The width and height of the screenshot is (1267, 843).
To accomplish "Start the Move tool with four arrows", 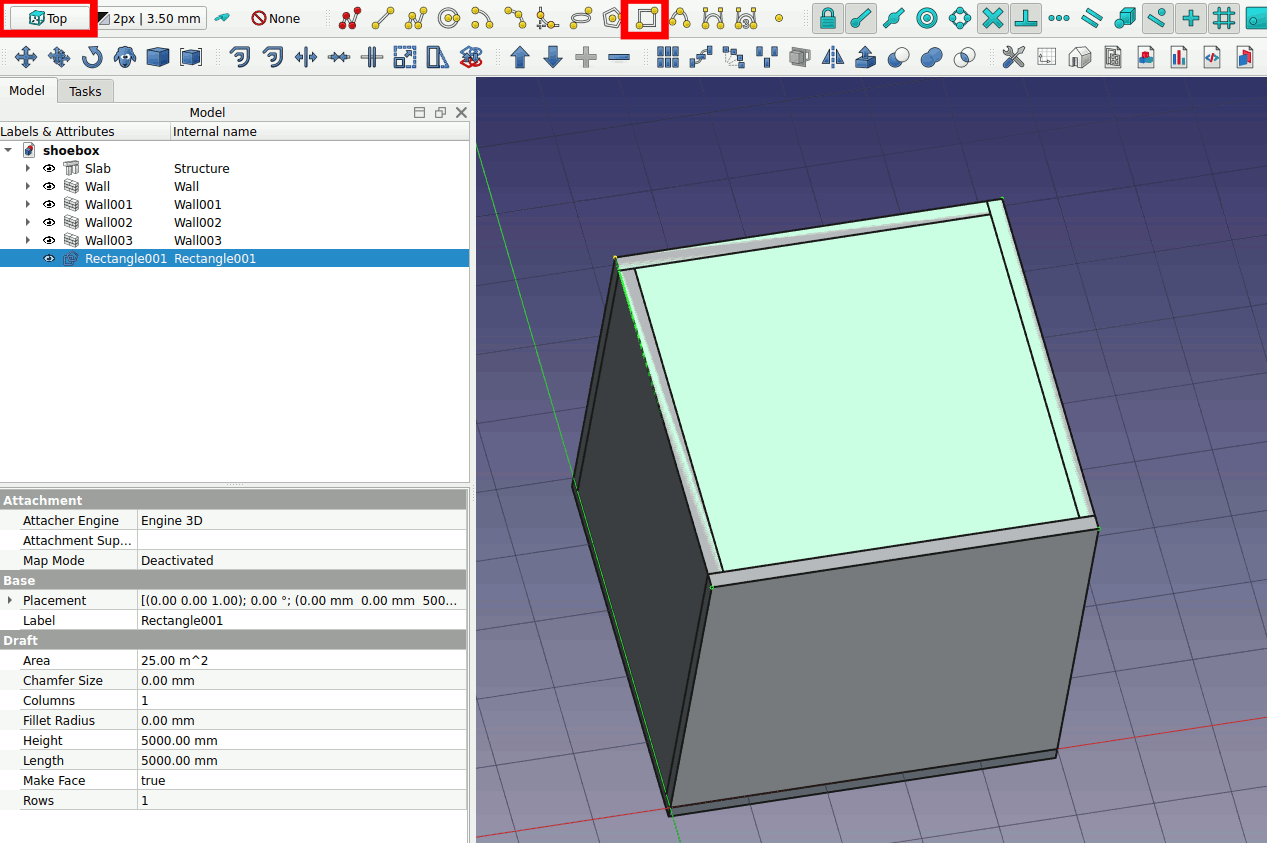I will coord(25,57).
